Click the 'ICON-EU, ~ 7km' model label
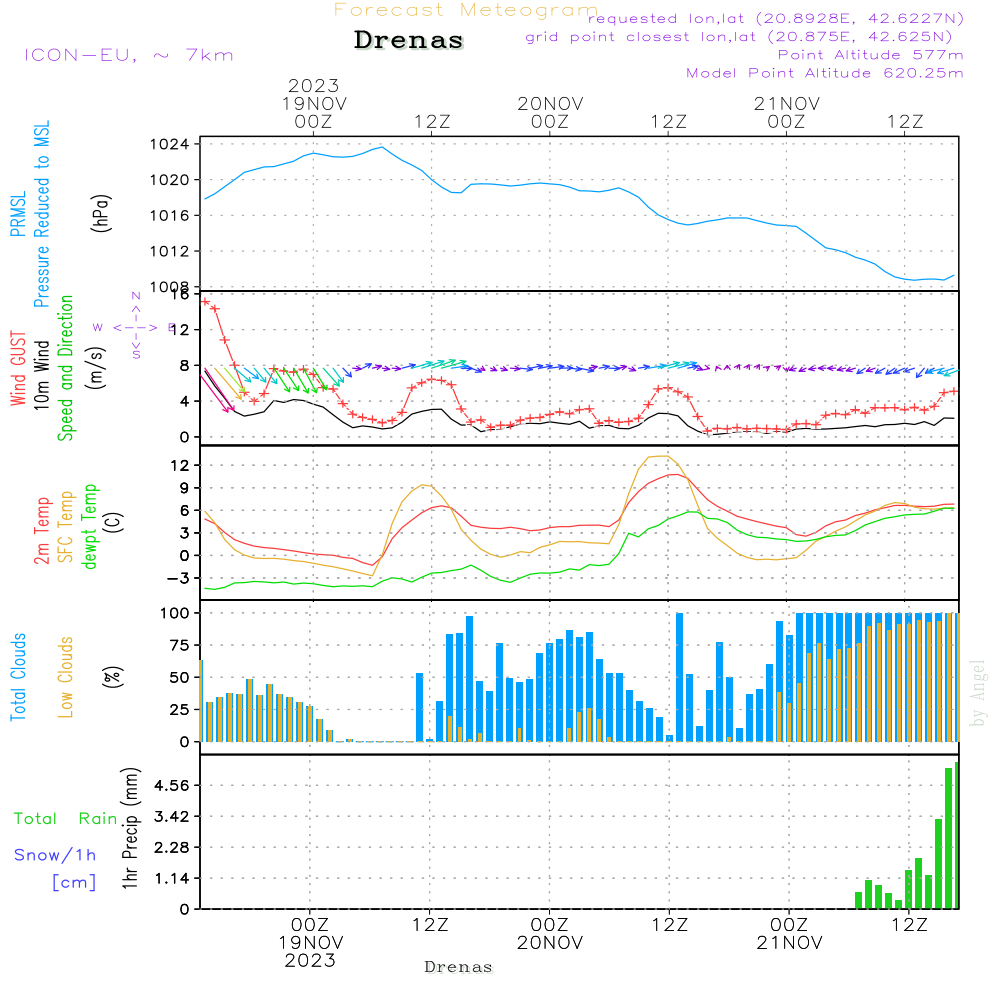Image resolution: width=1000 pixels, height=1000 pixels. pyautogui.click(x=129, y=55)
